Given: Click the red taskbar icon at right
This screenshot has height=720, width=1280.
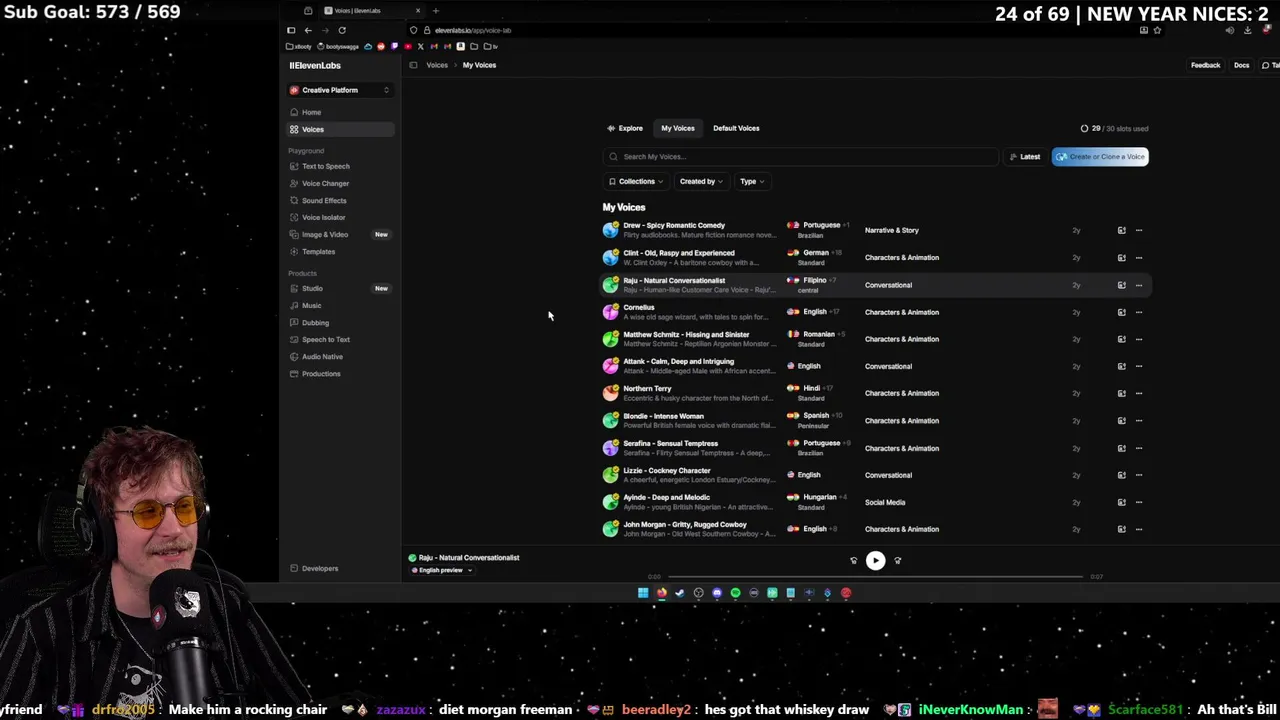Looking at the screenshot, I should click(x=846, y=593).
